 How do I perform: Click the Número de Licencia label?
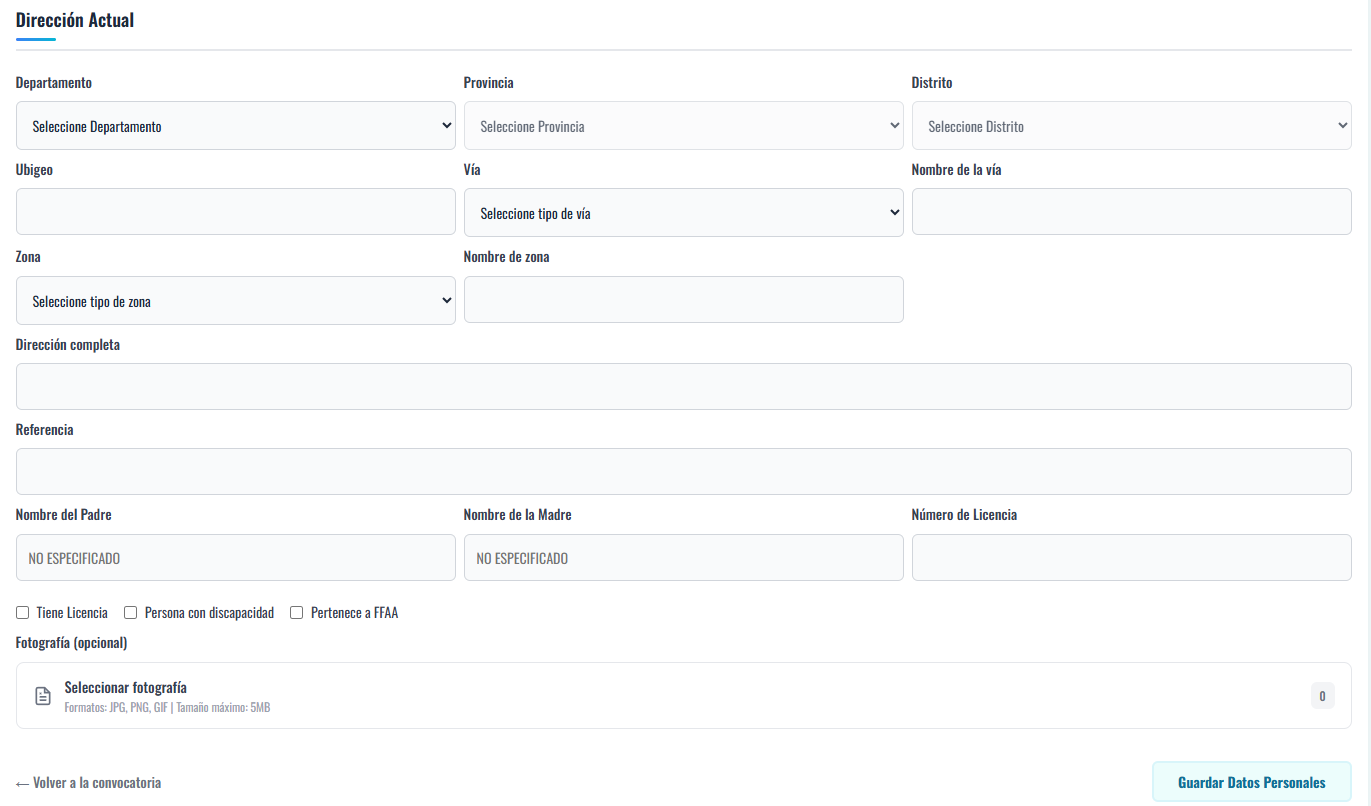965,515
